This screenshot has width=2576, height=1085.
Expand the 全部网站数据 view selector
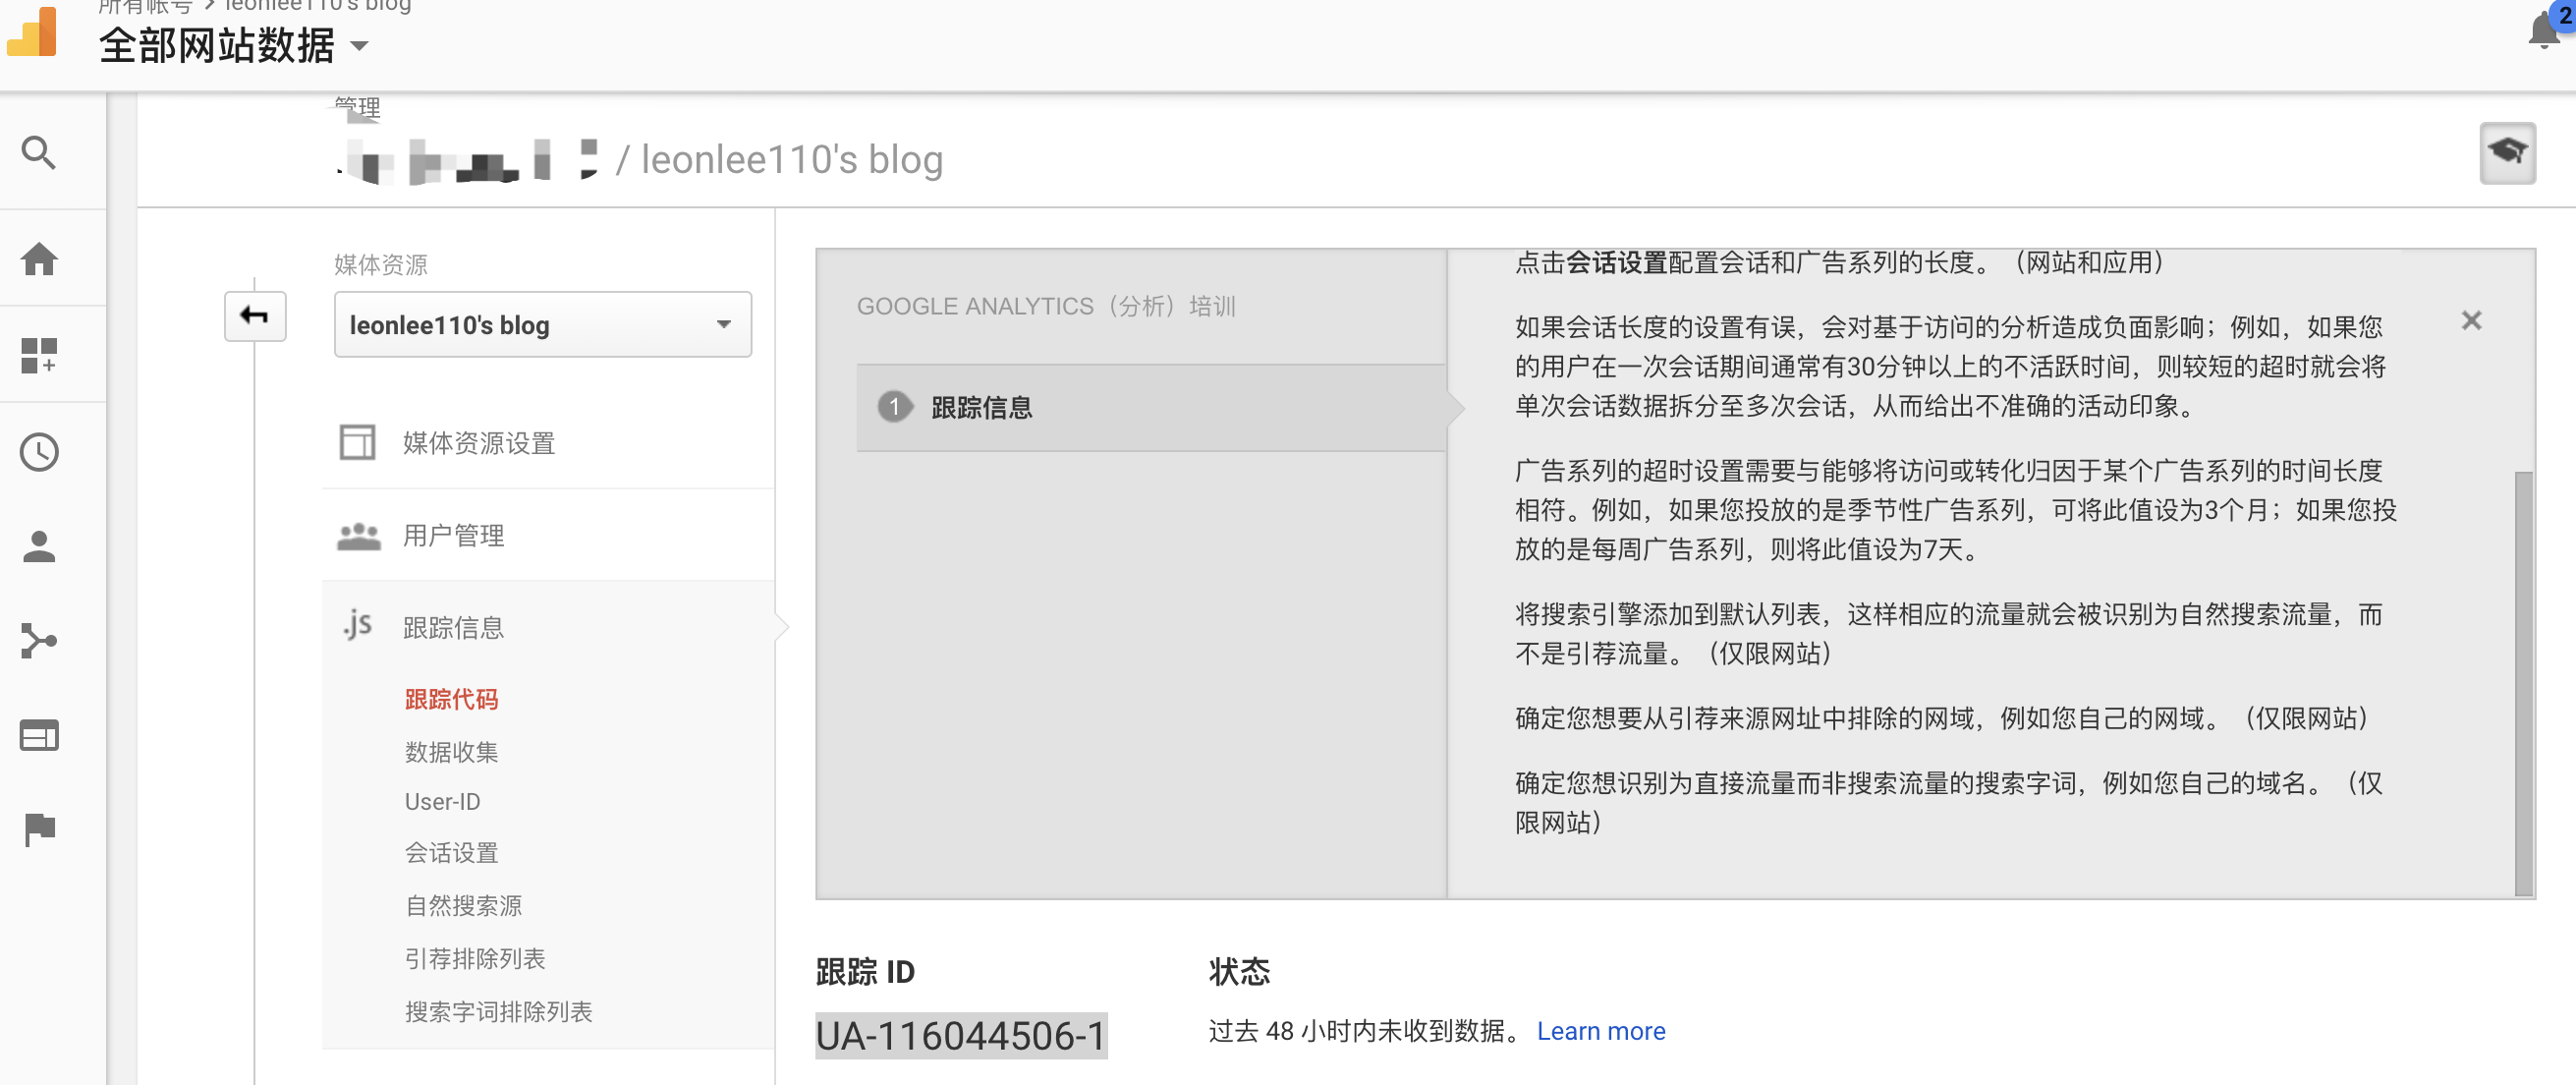(x=233, y=46)
